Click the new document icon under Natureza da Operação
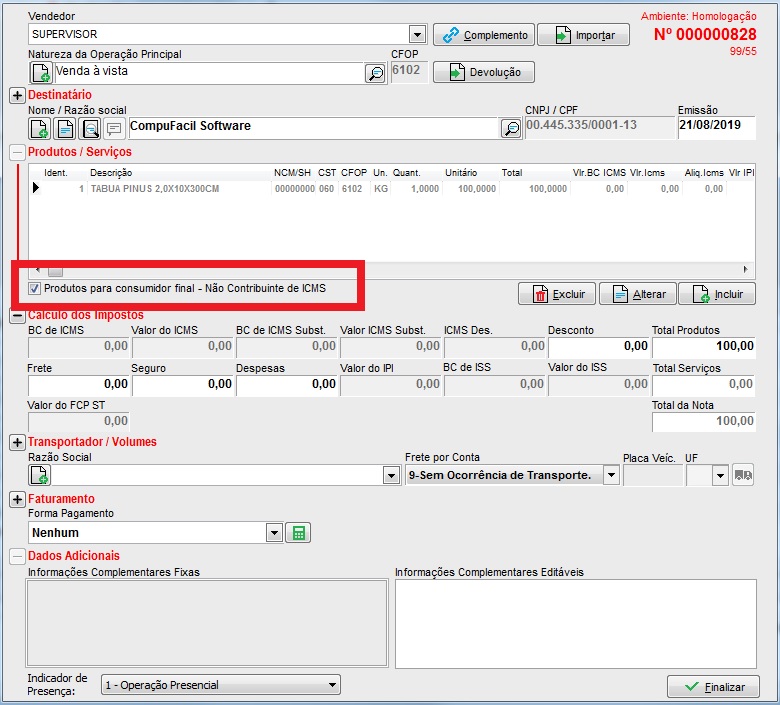Image resolution: width=780 pixels, height=705 pixels. click(40, 73)
